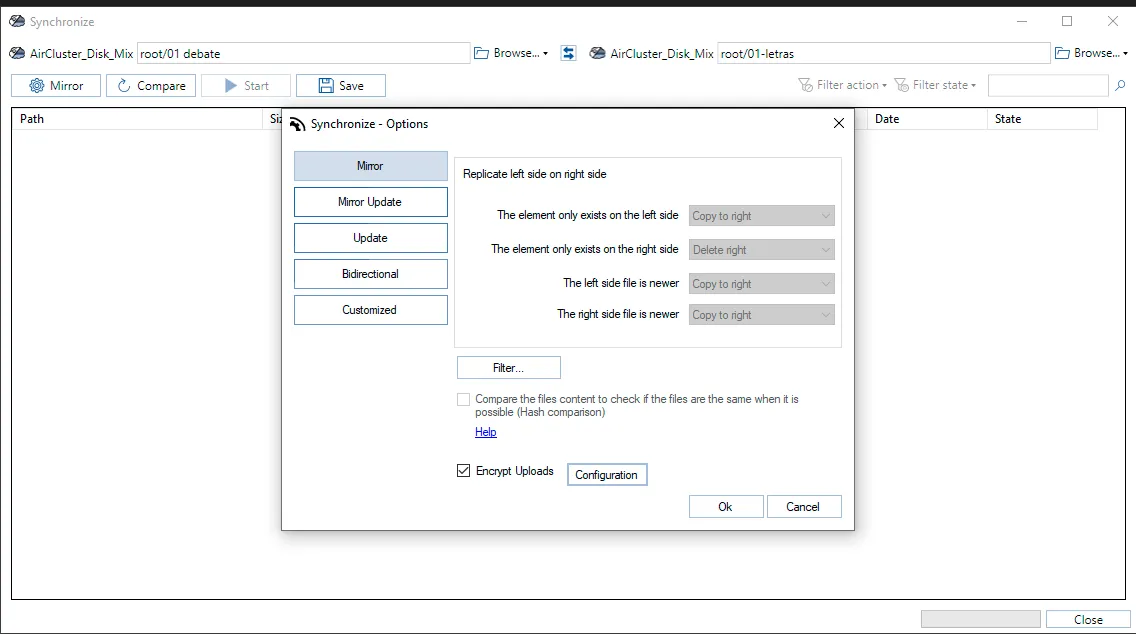Click the search magnifier icon

(x=1120, y=85)
